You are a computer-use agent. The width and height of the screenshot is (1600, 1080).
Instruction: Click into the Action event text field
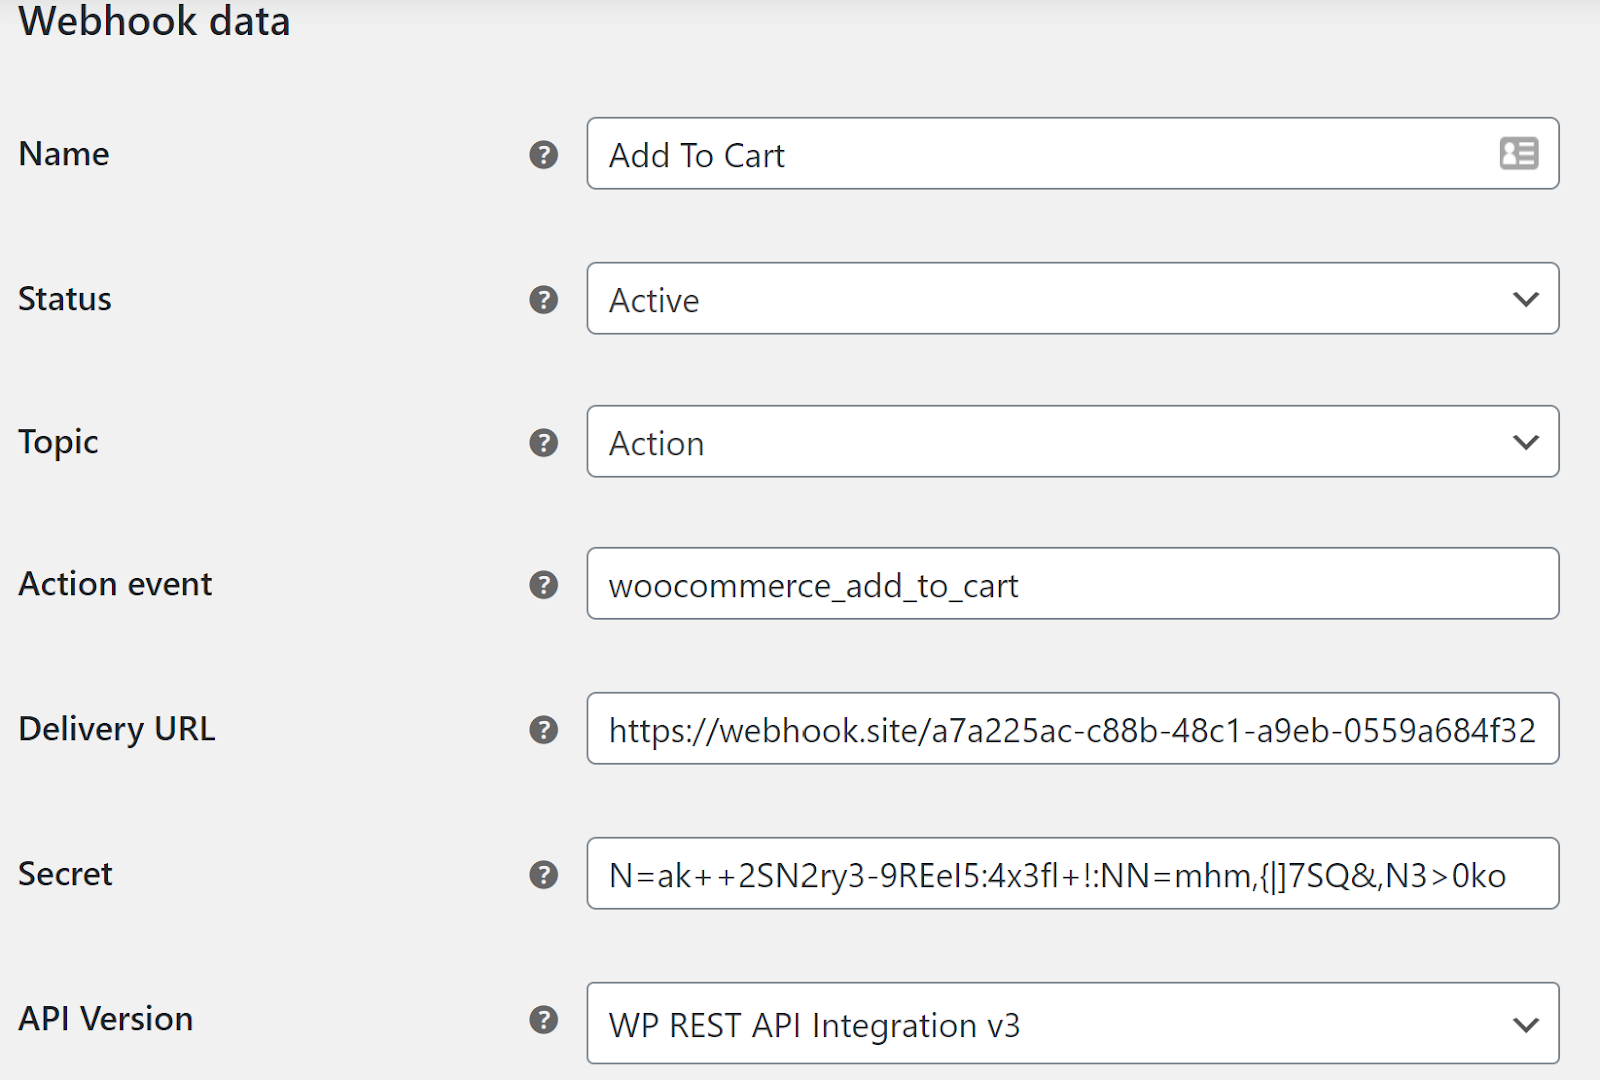point(1072,585)
